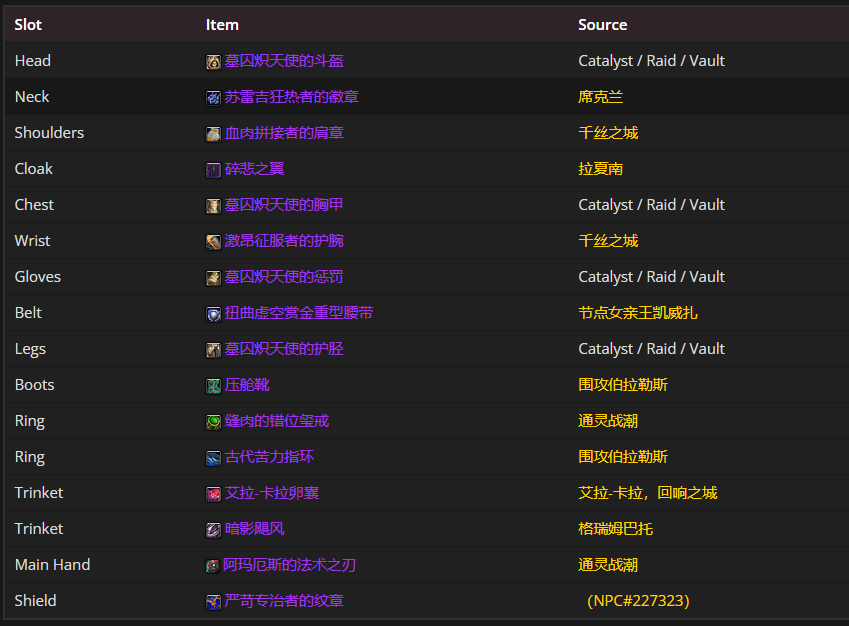Click the 席克兰 source link
849x626 pixels.
(601, 97)
